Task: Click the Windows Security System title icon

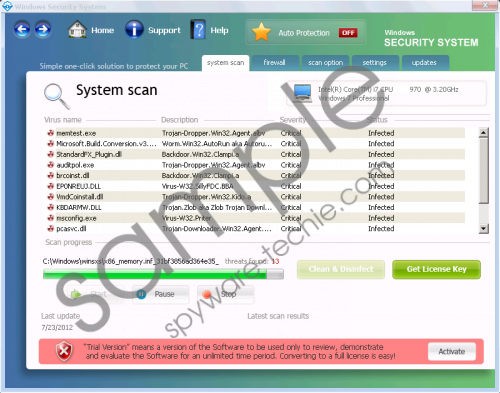Action: [x=7, y=6]
